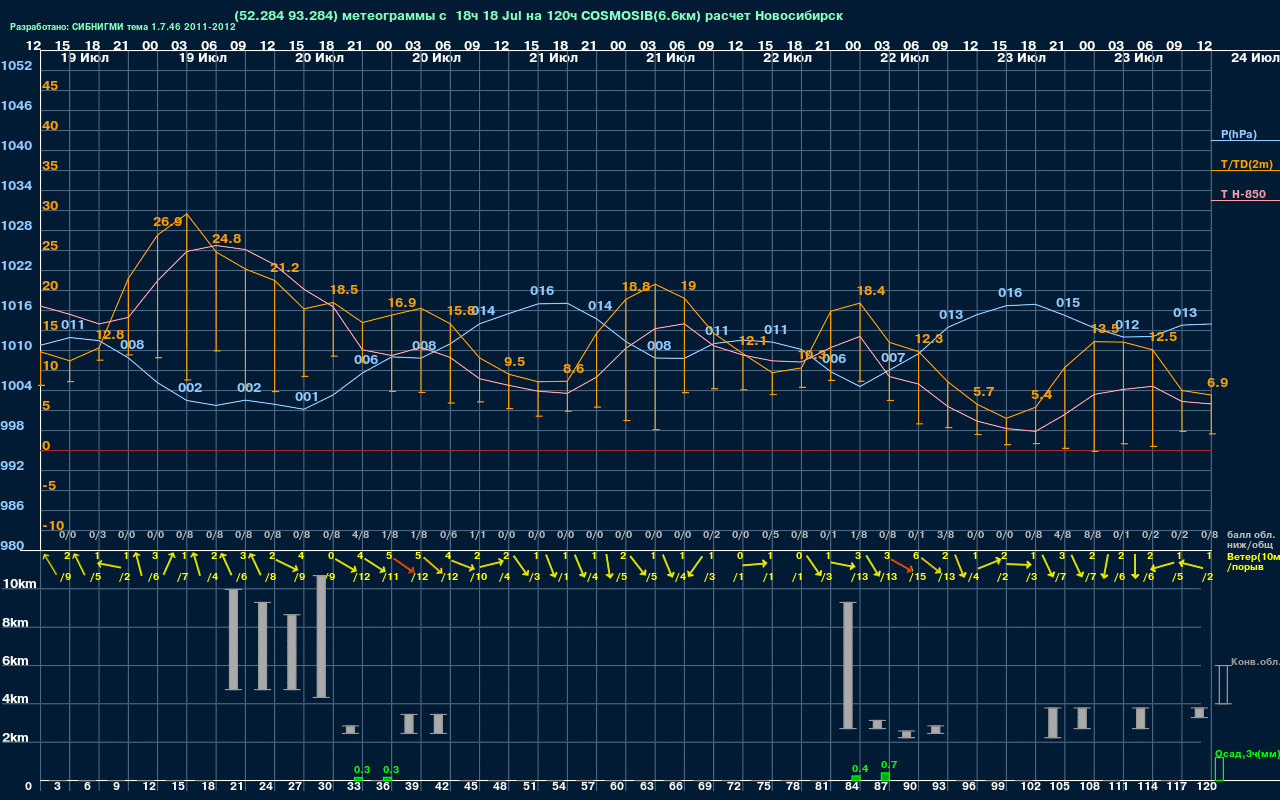Viewport: 1280px width, 800px height.
Task: Click the 992 pressure axis value
Action: pos(13,466)
